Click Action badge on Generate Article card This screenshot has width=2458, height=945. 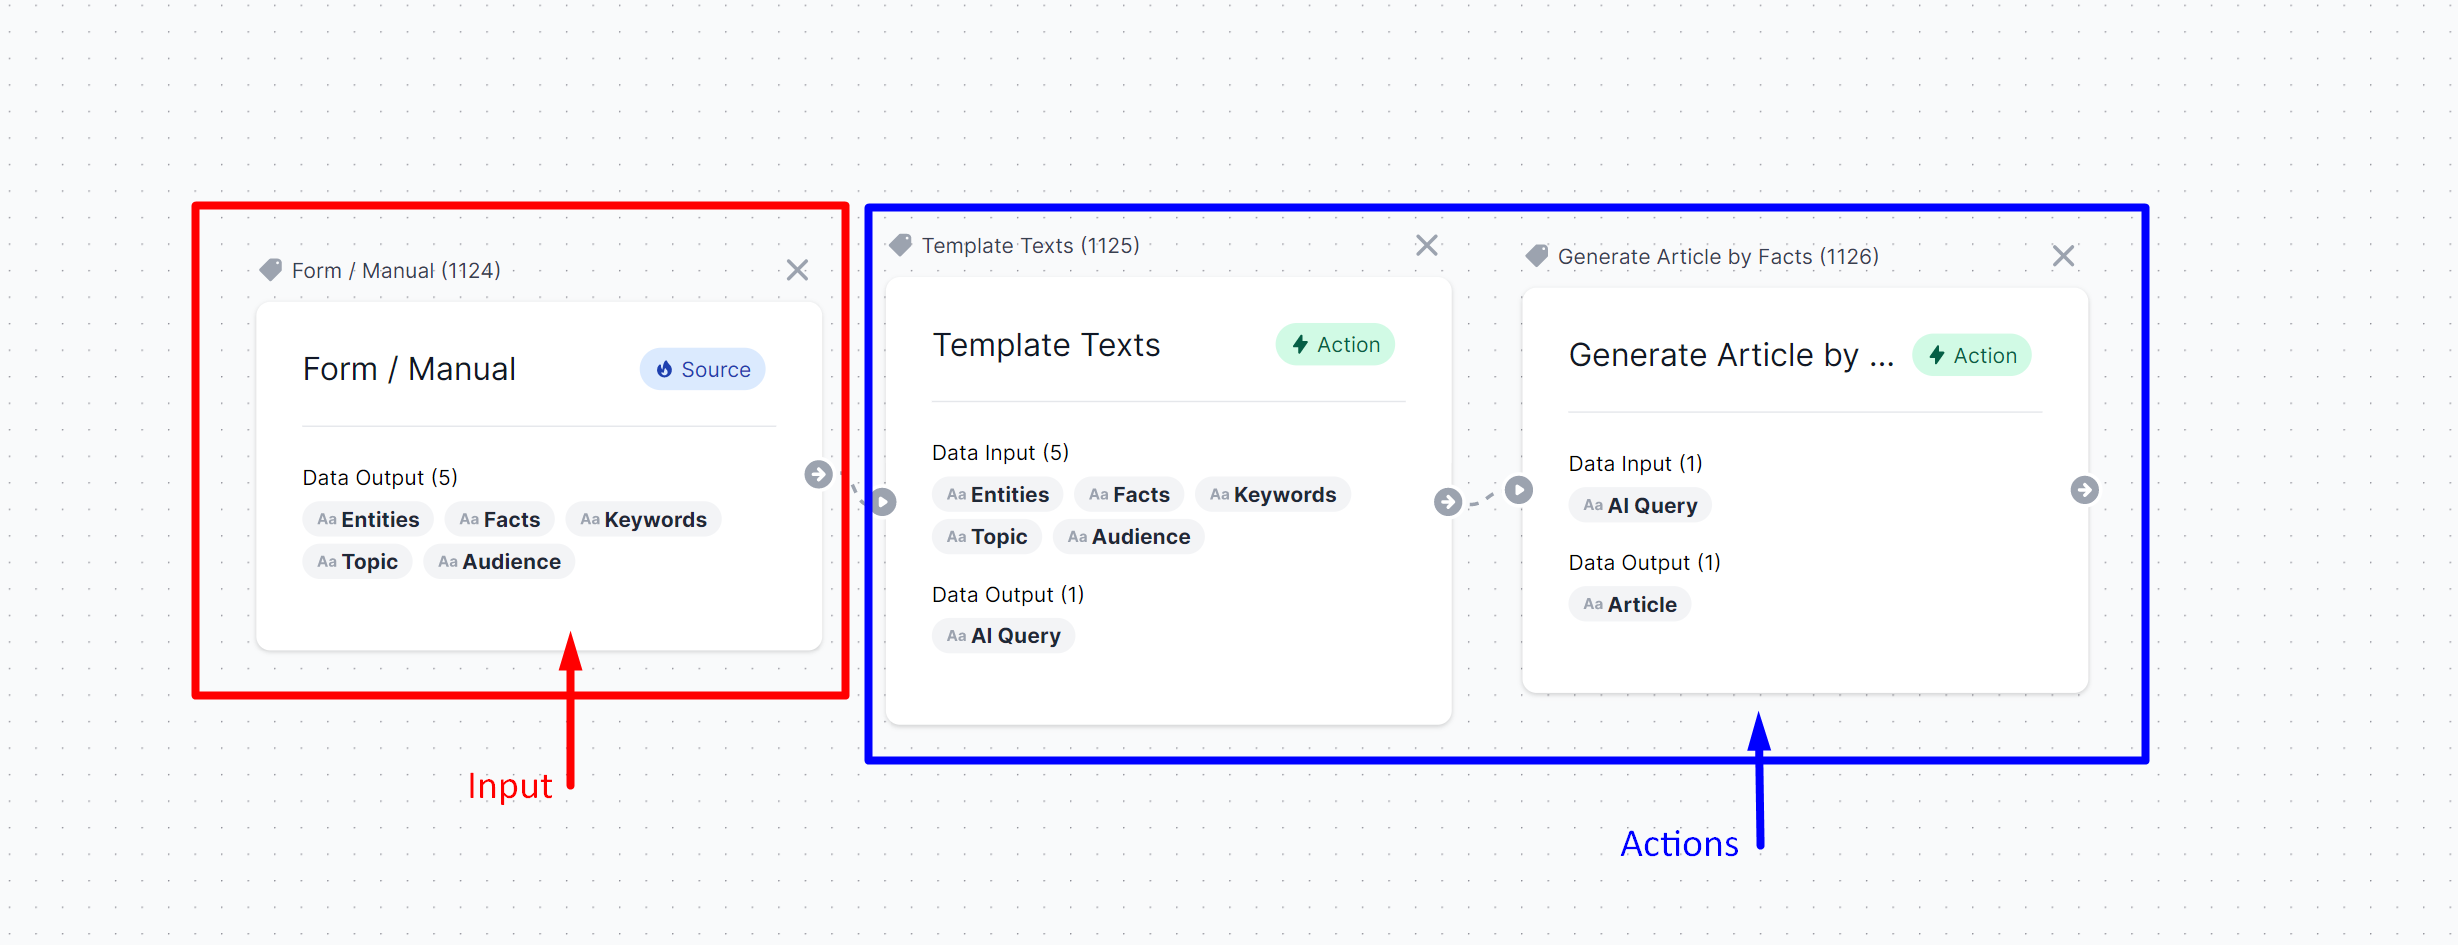coord(1971,356)
